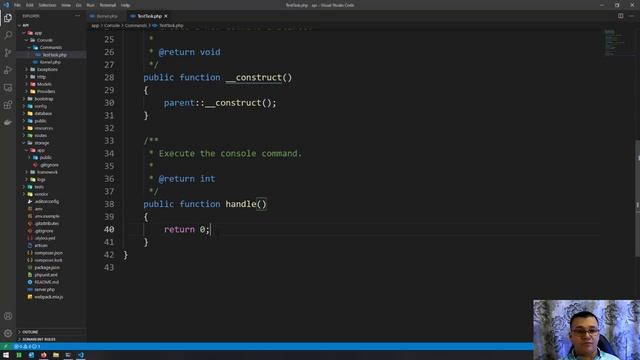
Task: Open the Accounts menu icon
Action: click(x=8, y=316)
